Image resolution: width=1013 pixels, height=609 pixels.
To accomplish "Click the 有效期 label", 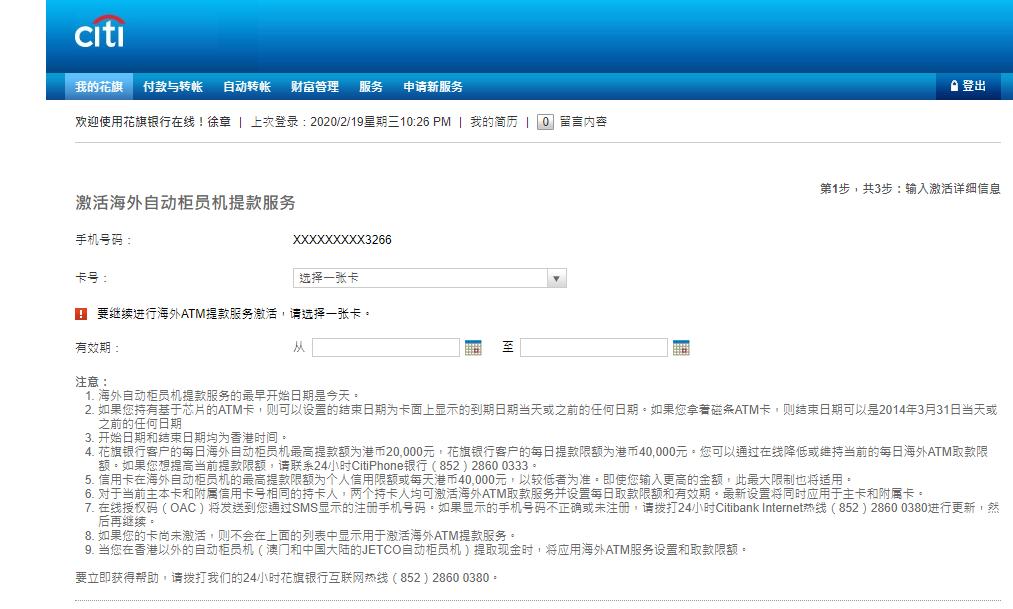I will (x=98, y=347).
